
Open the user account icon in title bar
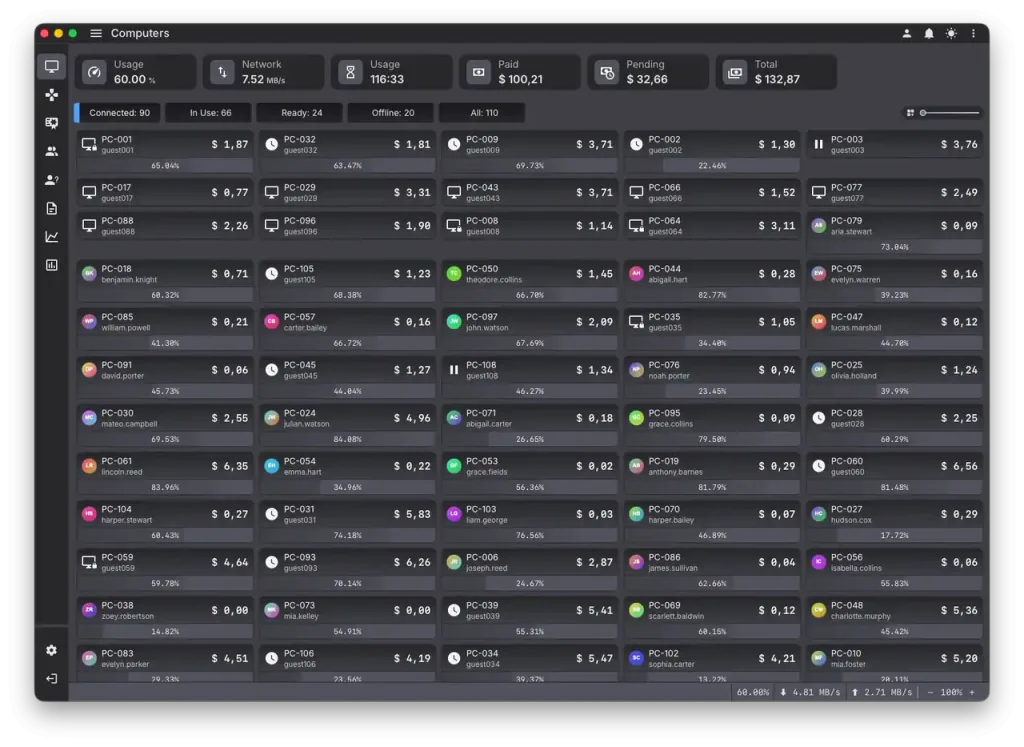[x=906, y=33]
